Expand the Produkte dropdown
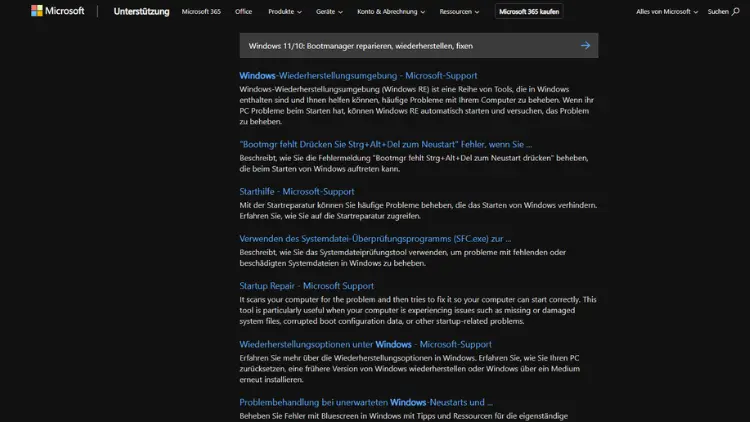 (x=285, y=11)
